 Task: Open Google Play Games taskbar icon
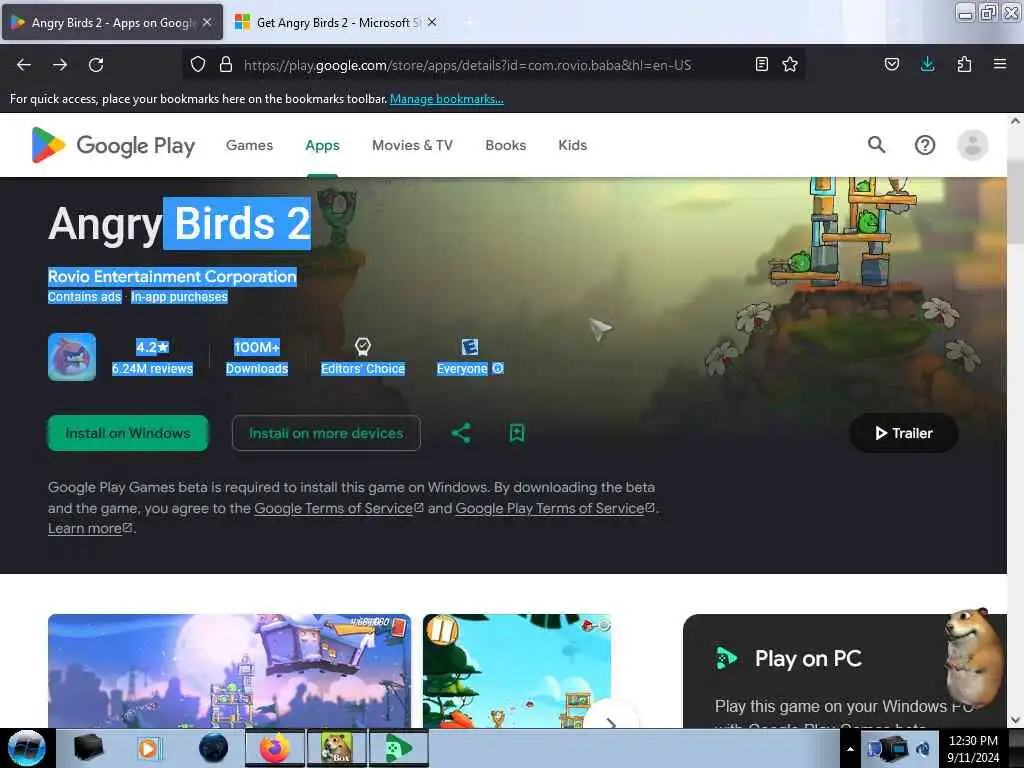coord(398,748)
